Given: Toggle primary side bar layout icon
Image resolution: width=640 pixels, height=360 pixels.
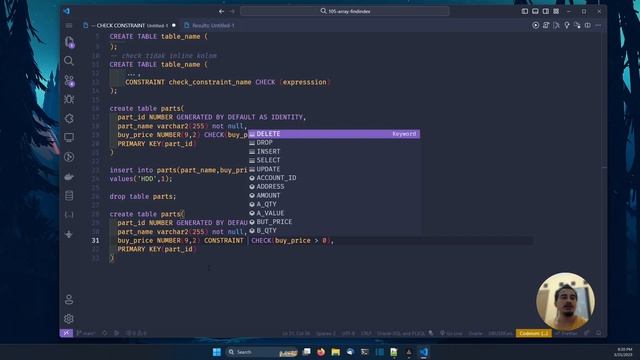Looking at the screenshot, I should click(524, 11).
